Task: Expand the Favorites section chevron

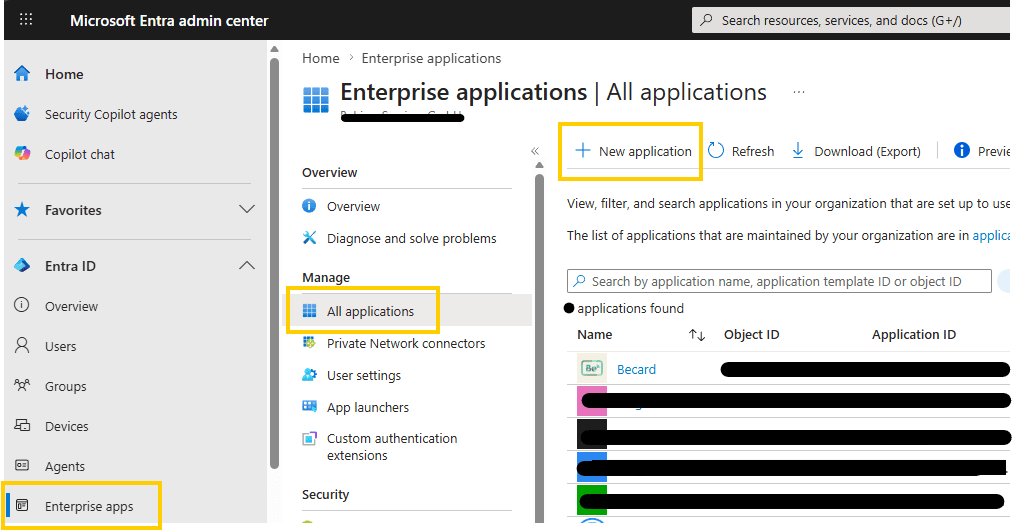Action: [247, 209]
